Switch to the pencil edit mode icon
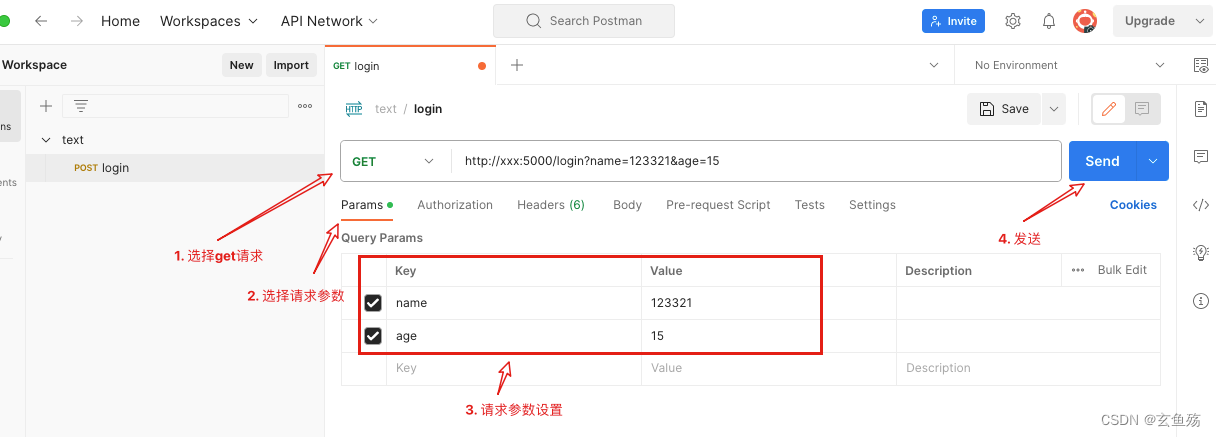The height and width of the screenshot is (437, 1216). (1108, 109)
